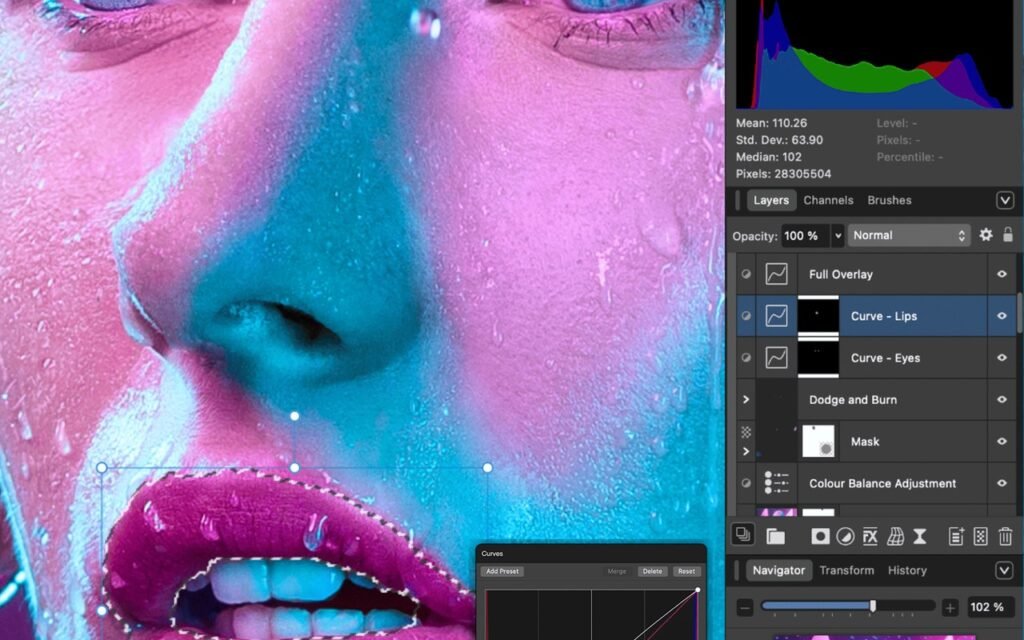This screenshot has width=1024, height=640.
Task: Switch to the Navigator tab
Action: [x=778, y=570]
